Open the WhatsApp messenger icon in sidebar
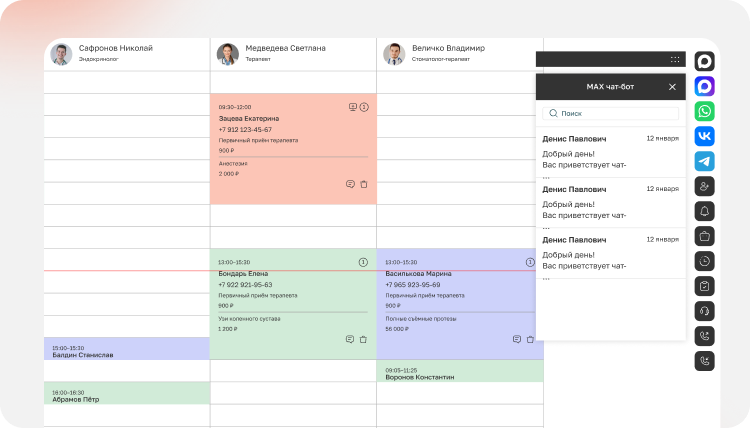Viewport: 750px width, 428px height. tap(704, 111)
